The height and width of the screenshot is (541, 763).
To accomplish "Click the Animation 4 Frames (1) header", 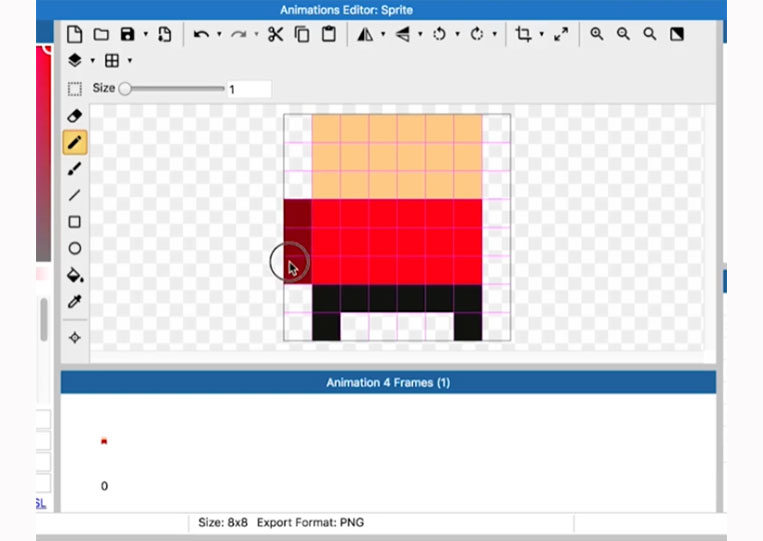I will tap(388, 382).
